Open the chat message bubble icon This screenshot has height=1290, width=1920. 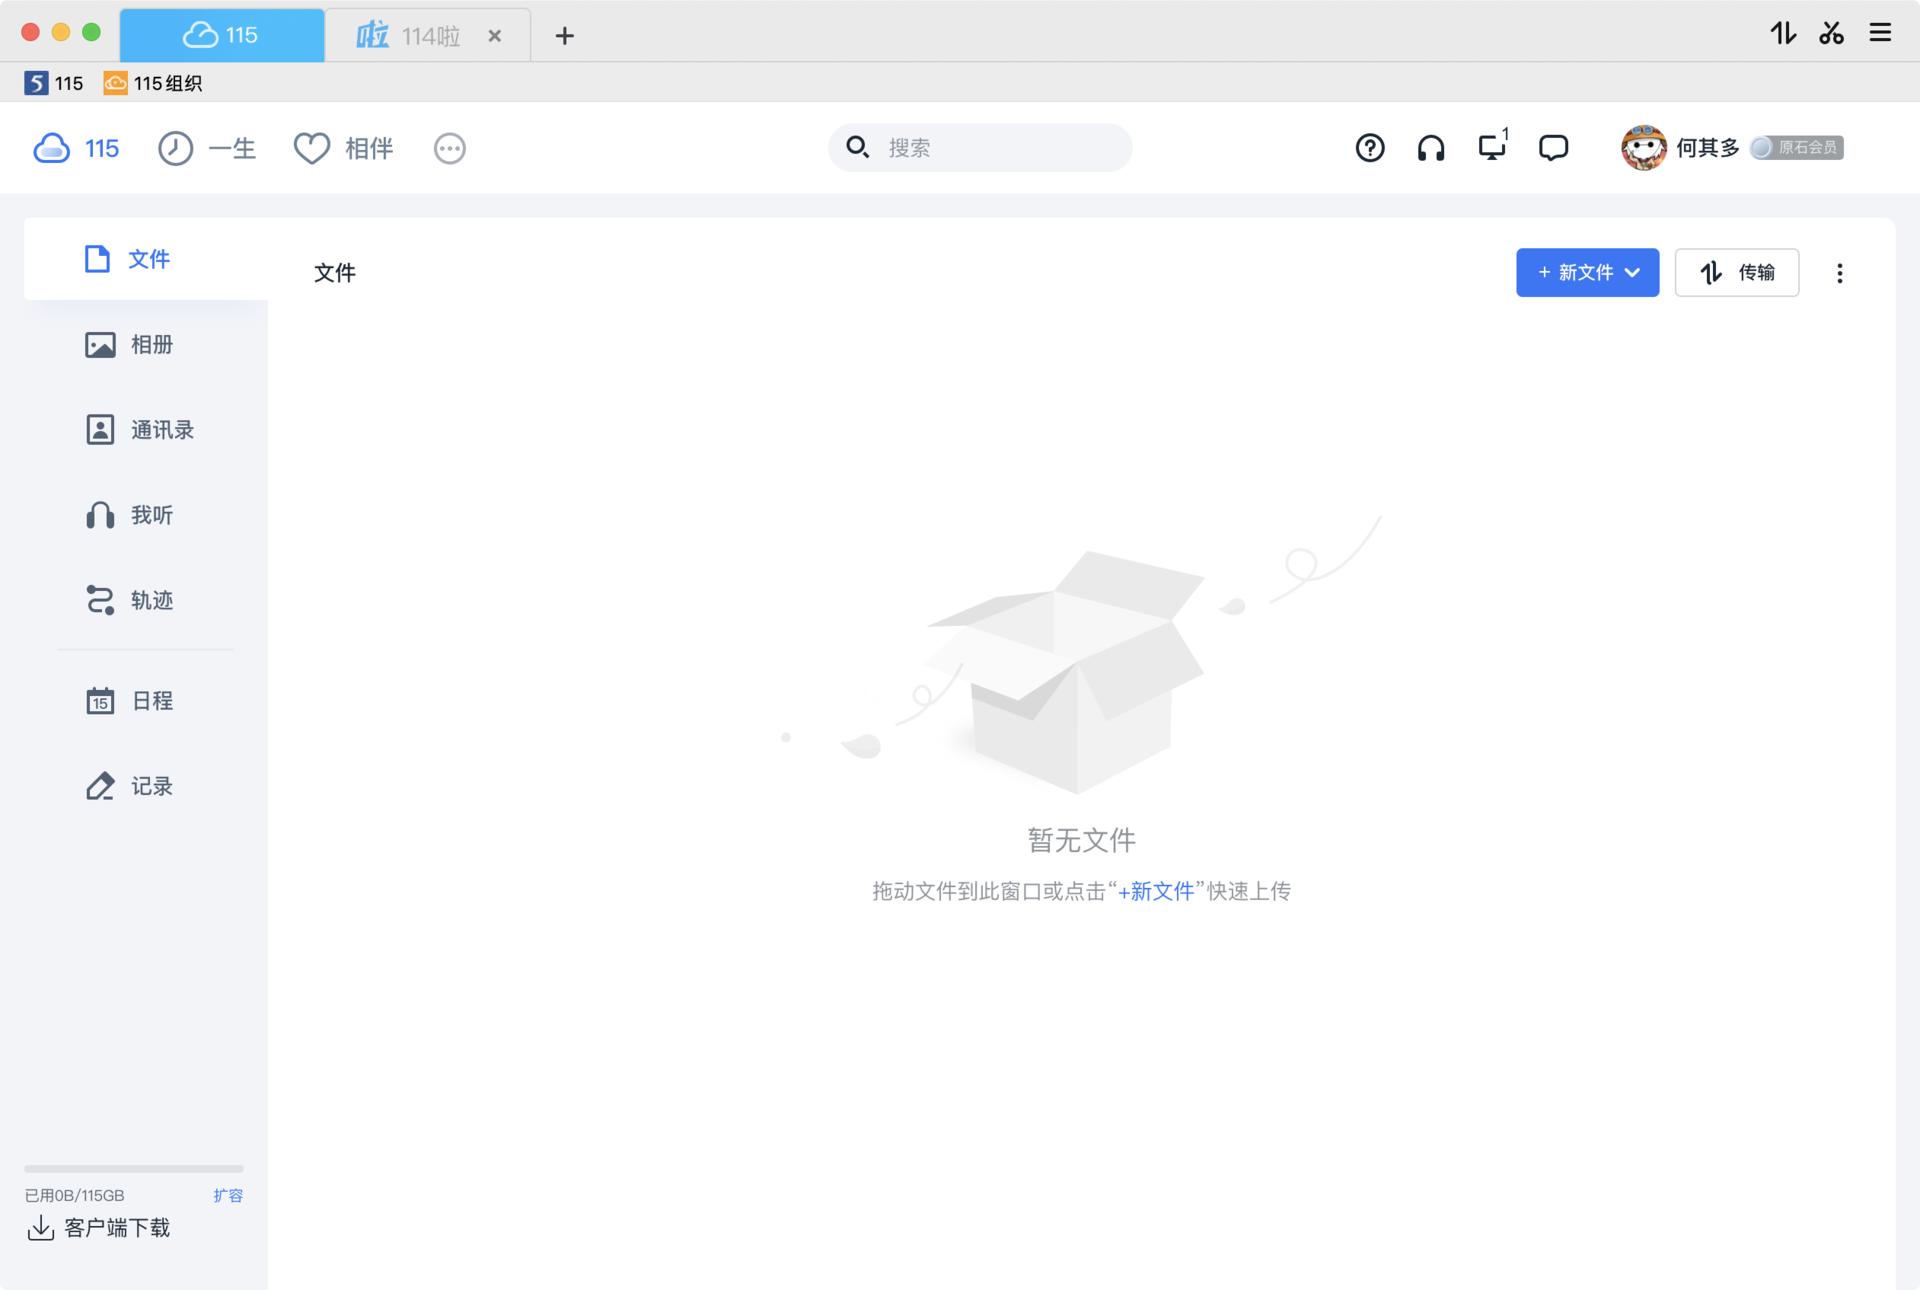[x=1553, y=148]
